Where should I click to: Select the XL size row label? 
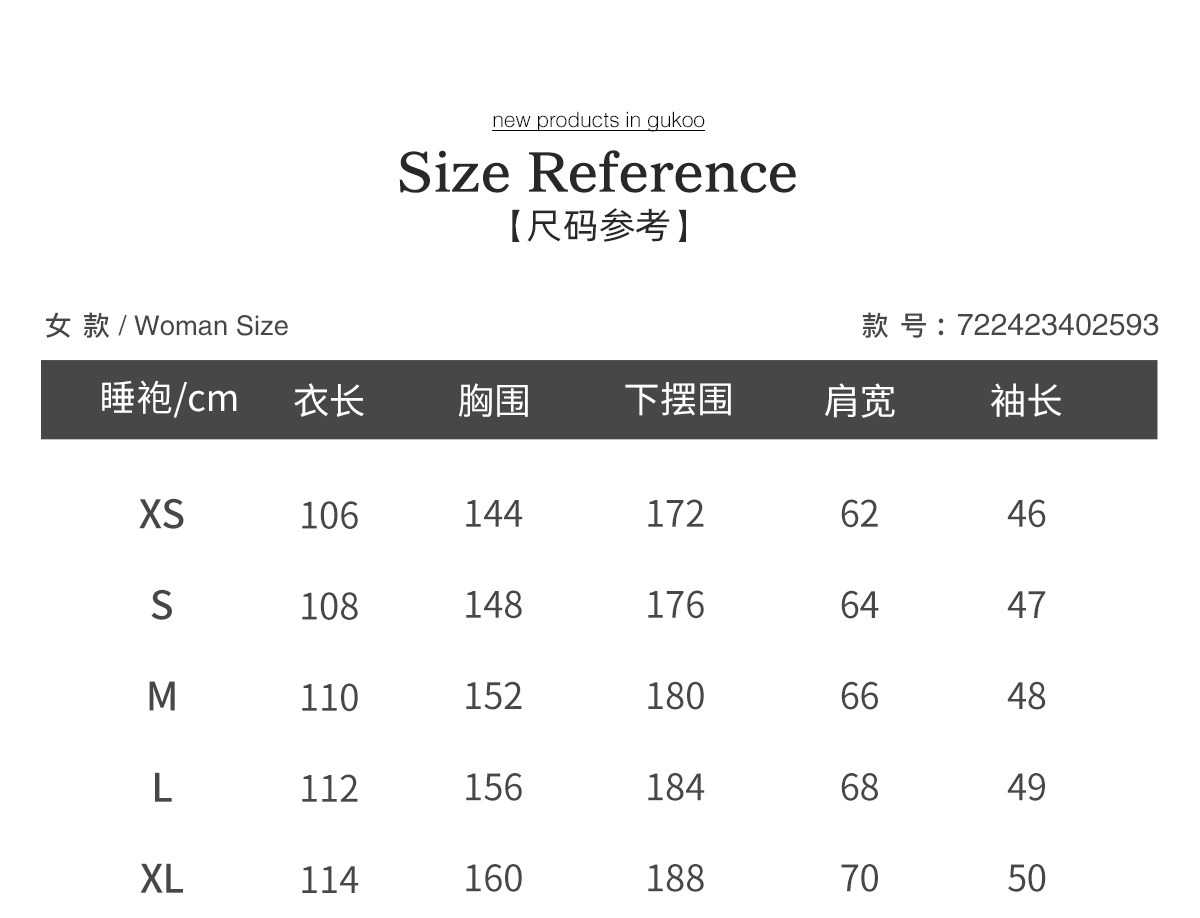click(161, 879)
